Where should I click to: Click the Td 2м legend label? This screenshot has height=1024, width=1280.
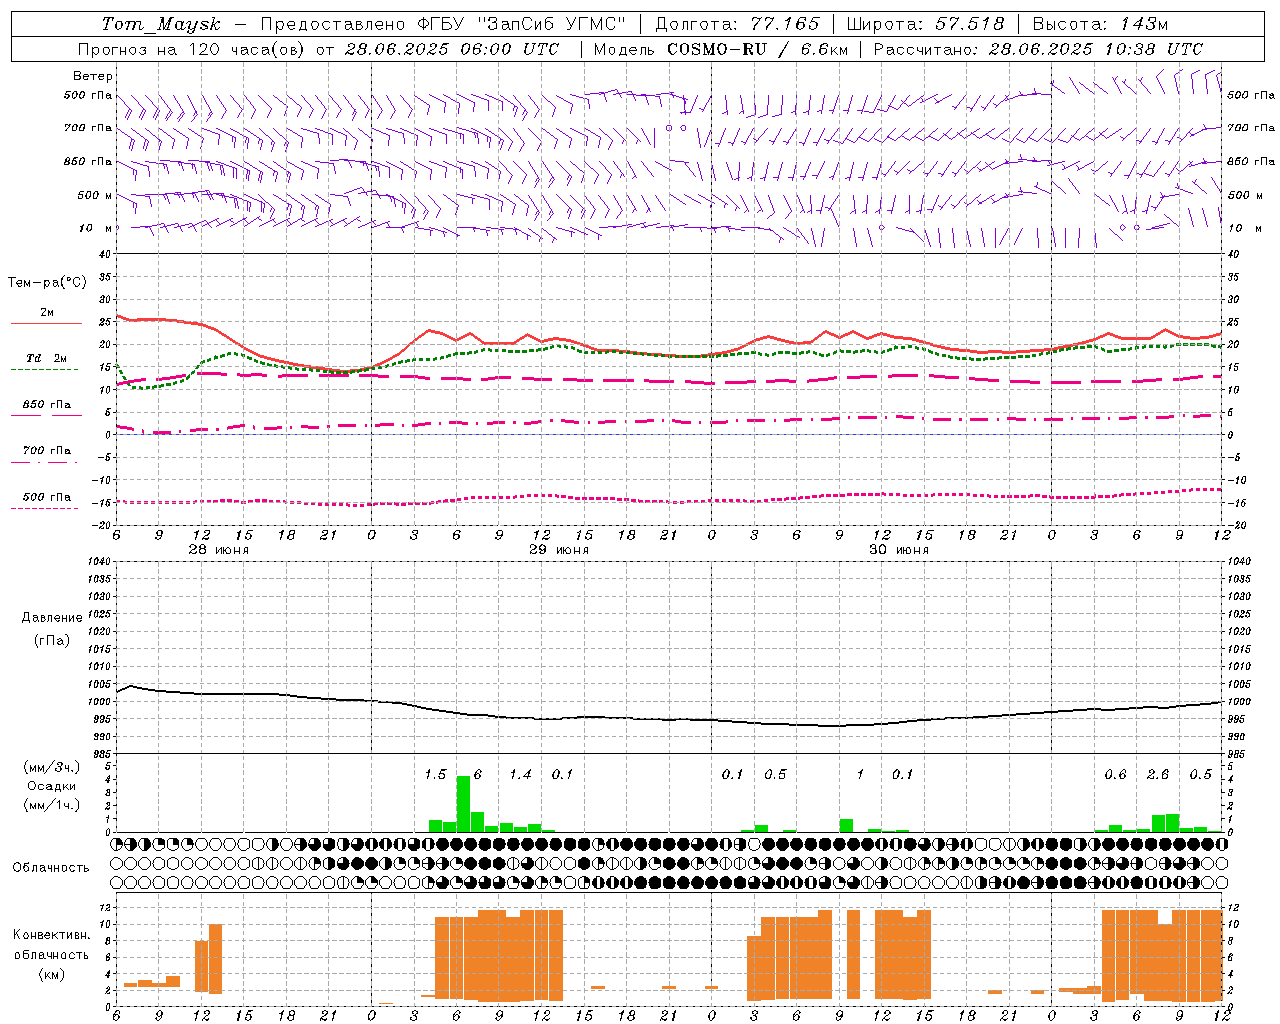47,358
